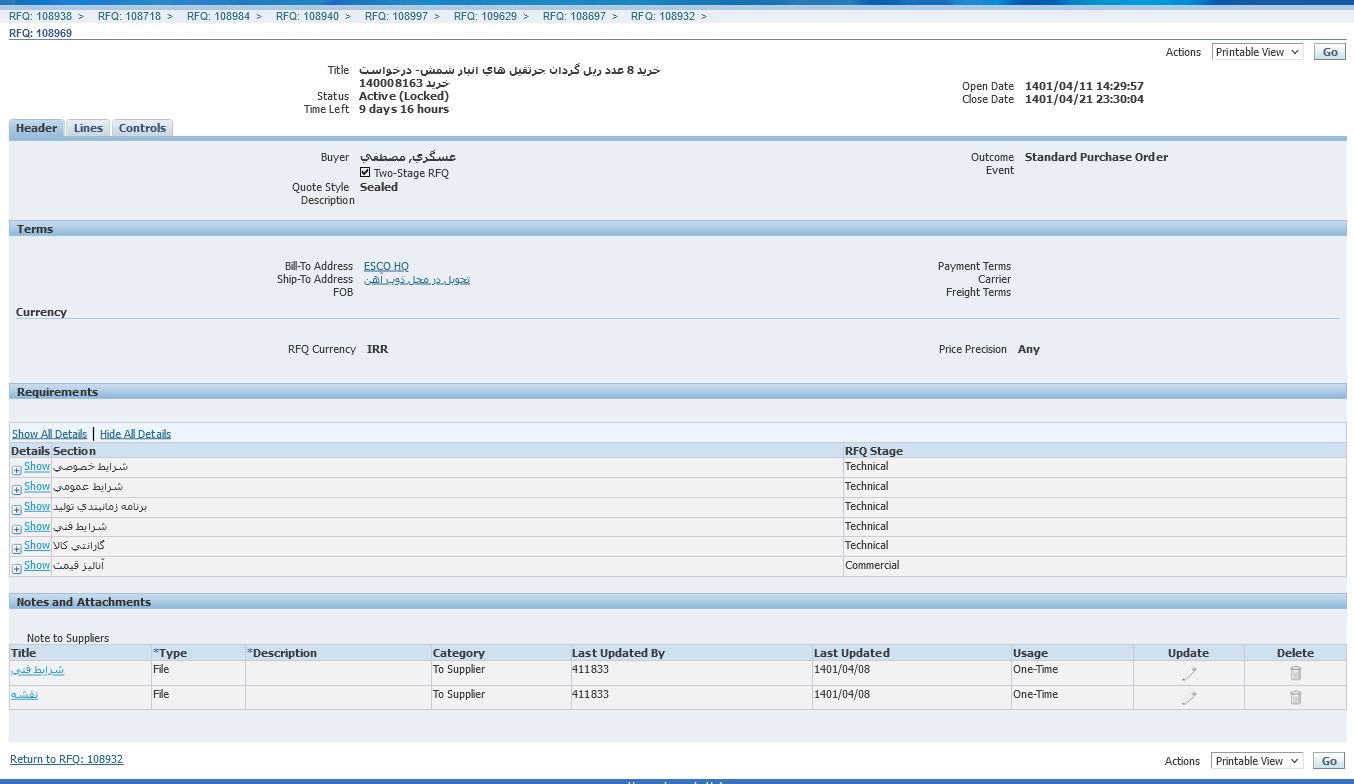
Task: Switch to the Header tab
Action: pyautogui.click(x=37, y=128)
